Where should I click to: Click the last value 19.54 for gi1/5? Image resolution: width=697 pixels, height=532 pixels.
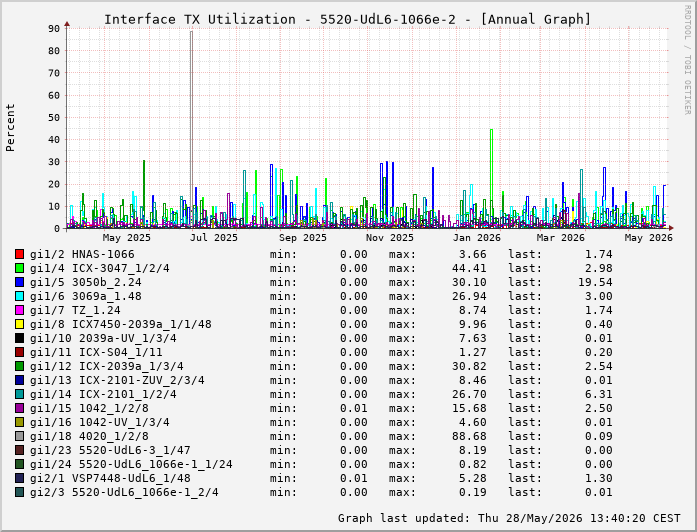pos(595,282)
